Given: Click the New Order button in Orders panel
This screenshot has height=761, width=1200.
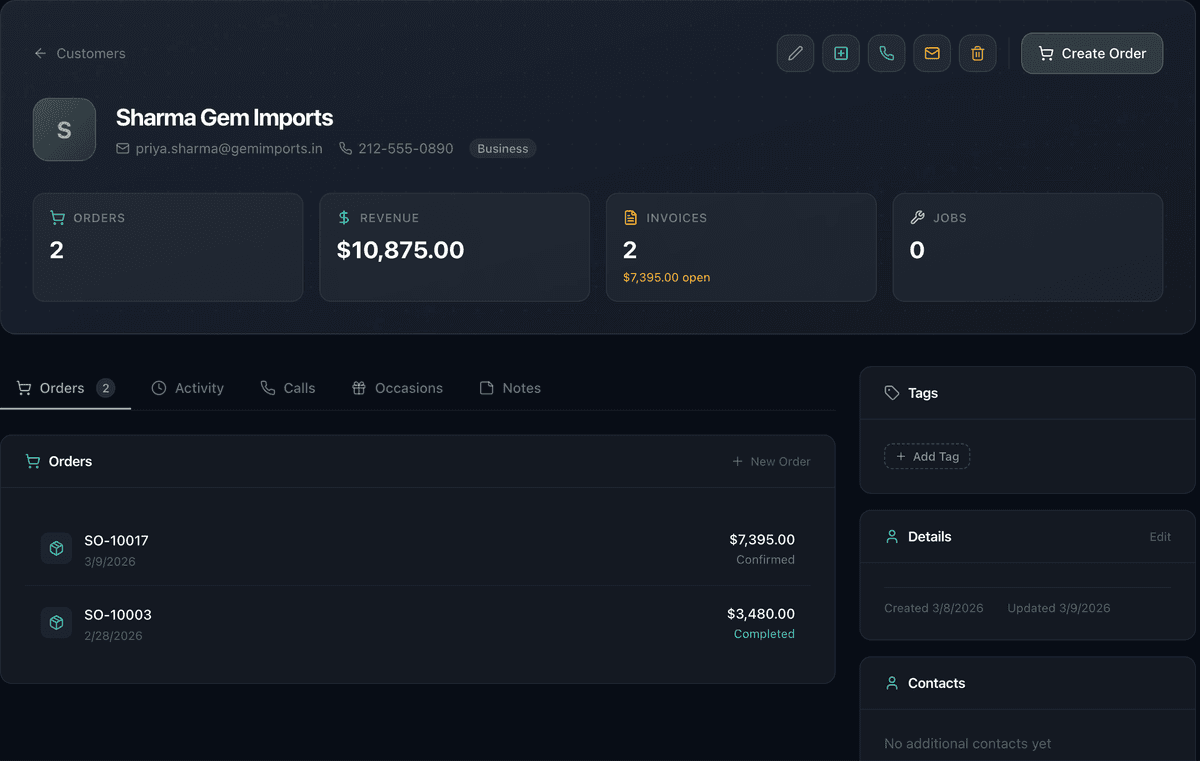Looking at the screenshot, I should click(771, 461).
